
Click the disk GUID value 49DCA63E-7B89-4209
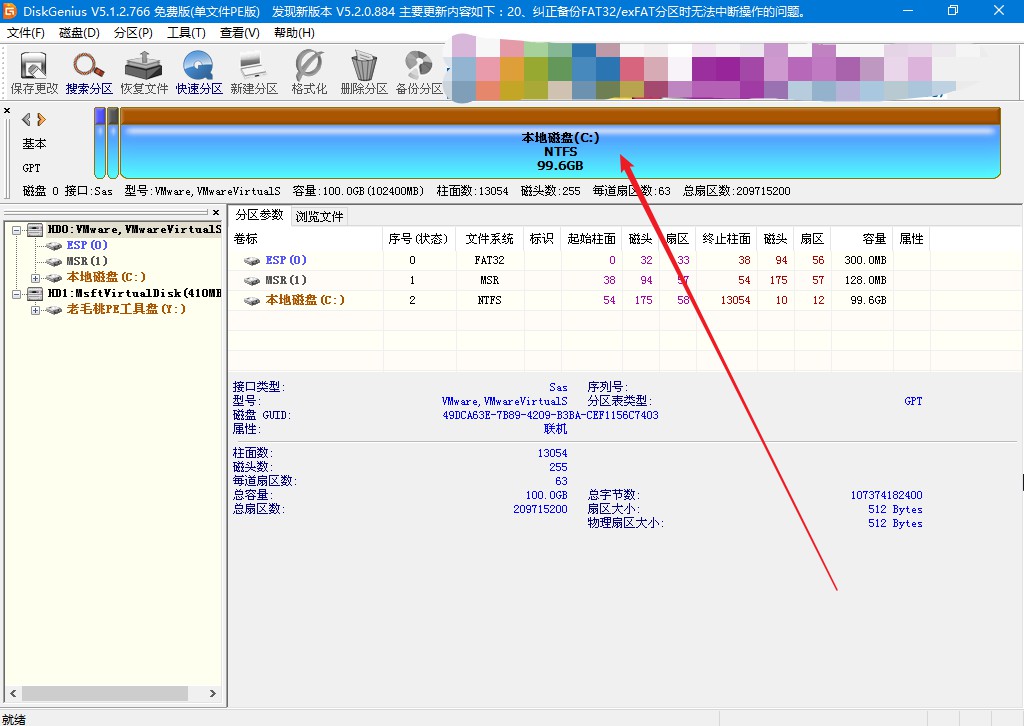tap(551, 415)
